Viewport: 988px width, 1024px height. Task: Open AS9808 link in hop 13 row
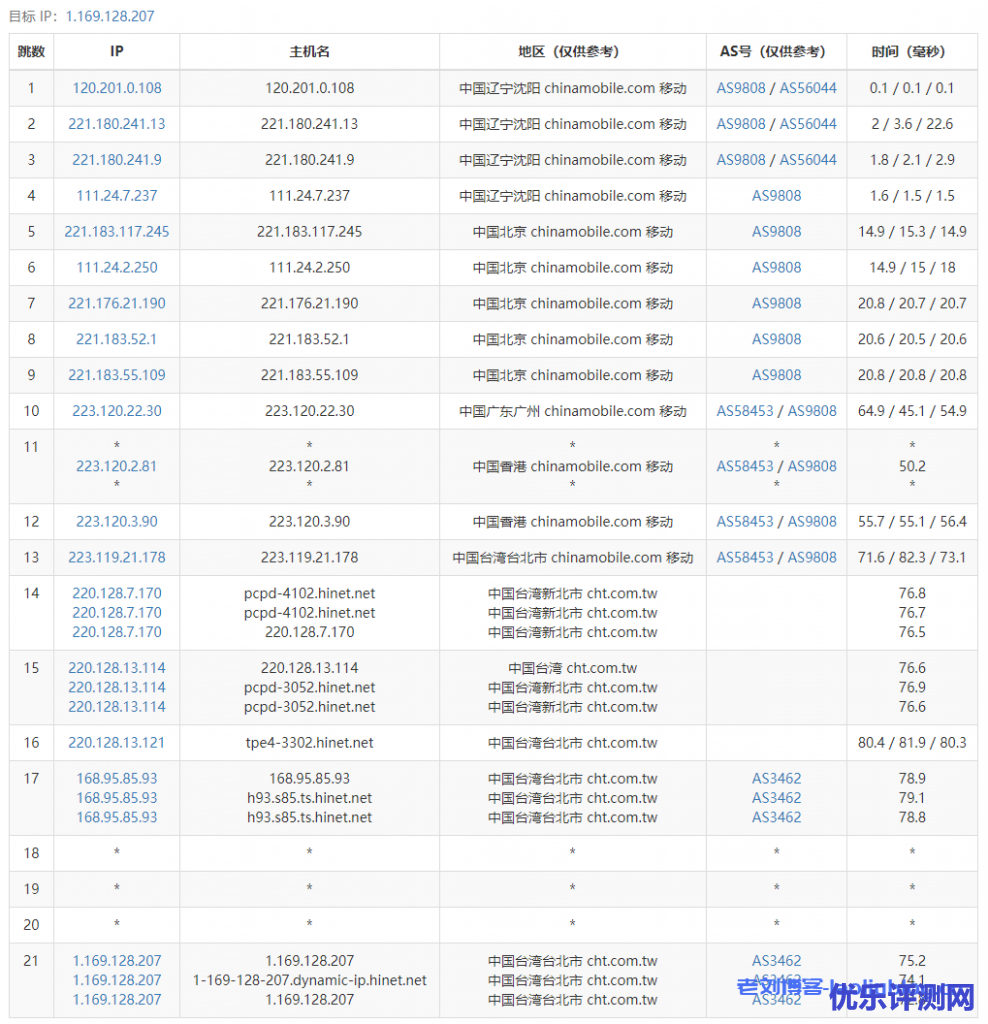coord(812,557)
